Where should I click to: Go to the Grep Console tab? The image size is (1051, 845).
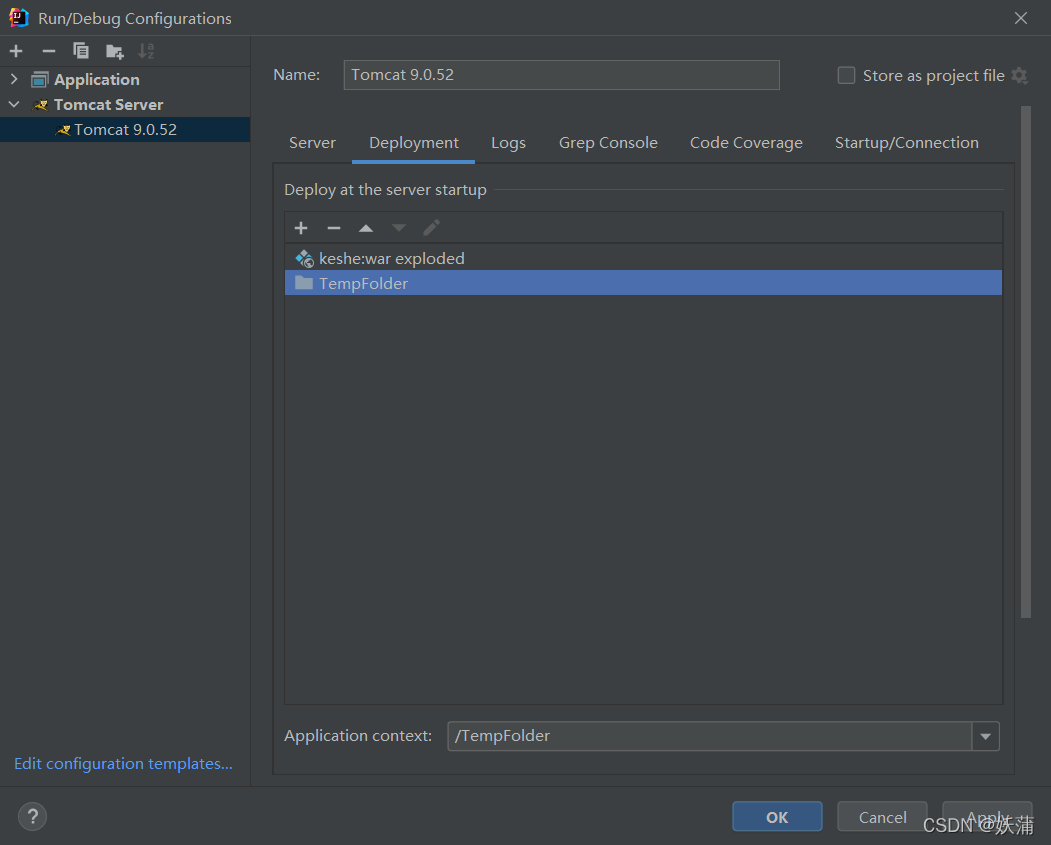(608, 143)
